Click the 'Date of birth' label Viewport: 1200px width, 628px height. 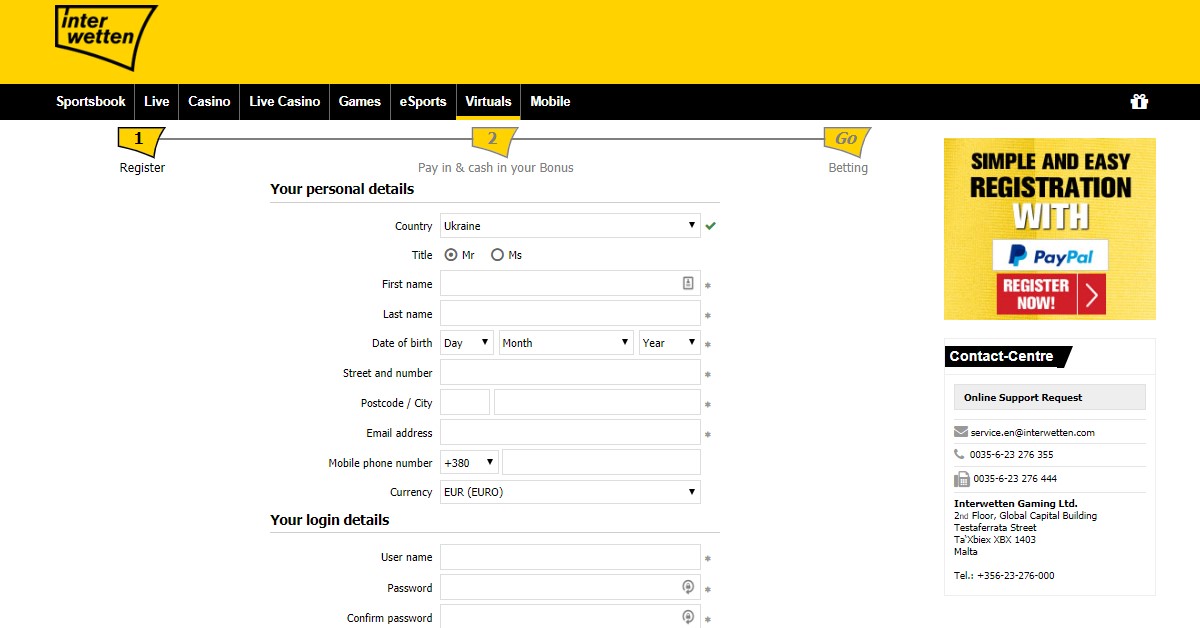pyautogui.click(x=402, y=343)
